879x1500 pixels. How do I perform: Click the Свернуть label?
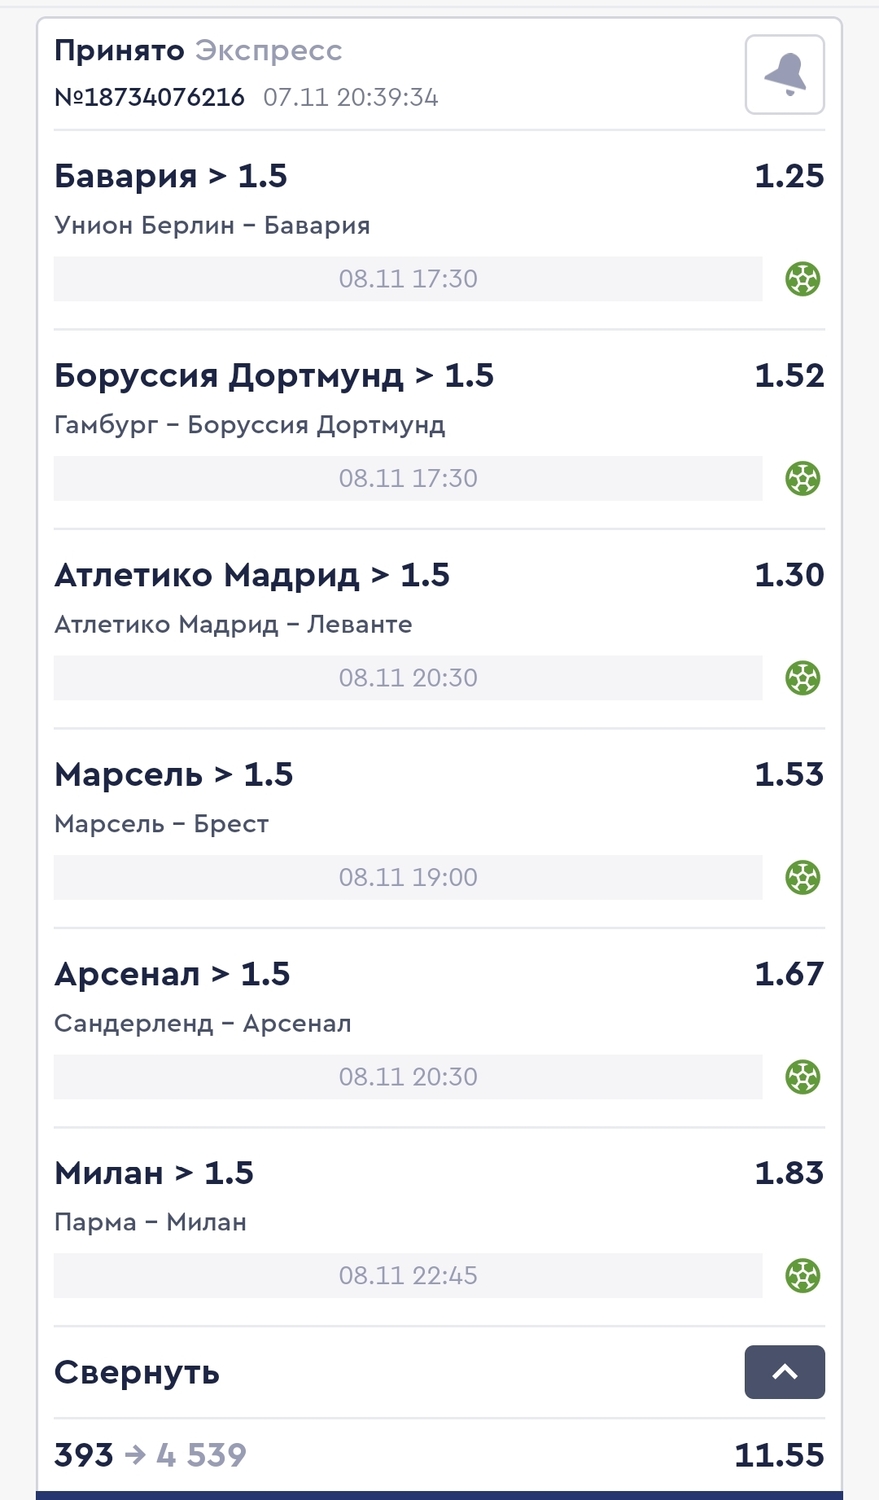pos(137,1372)
